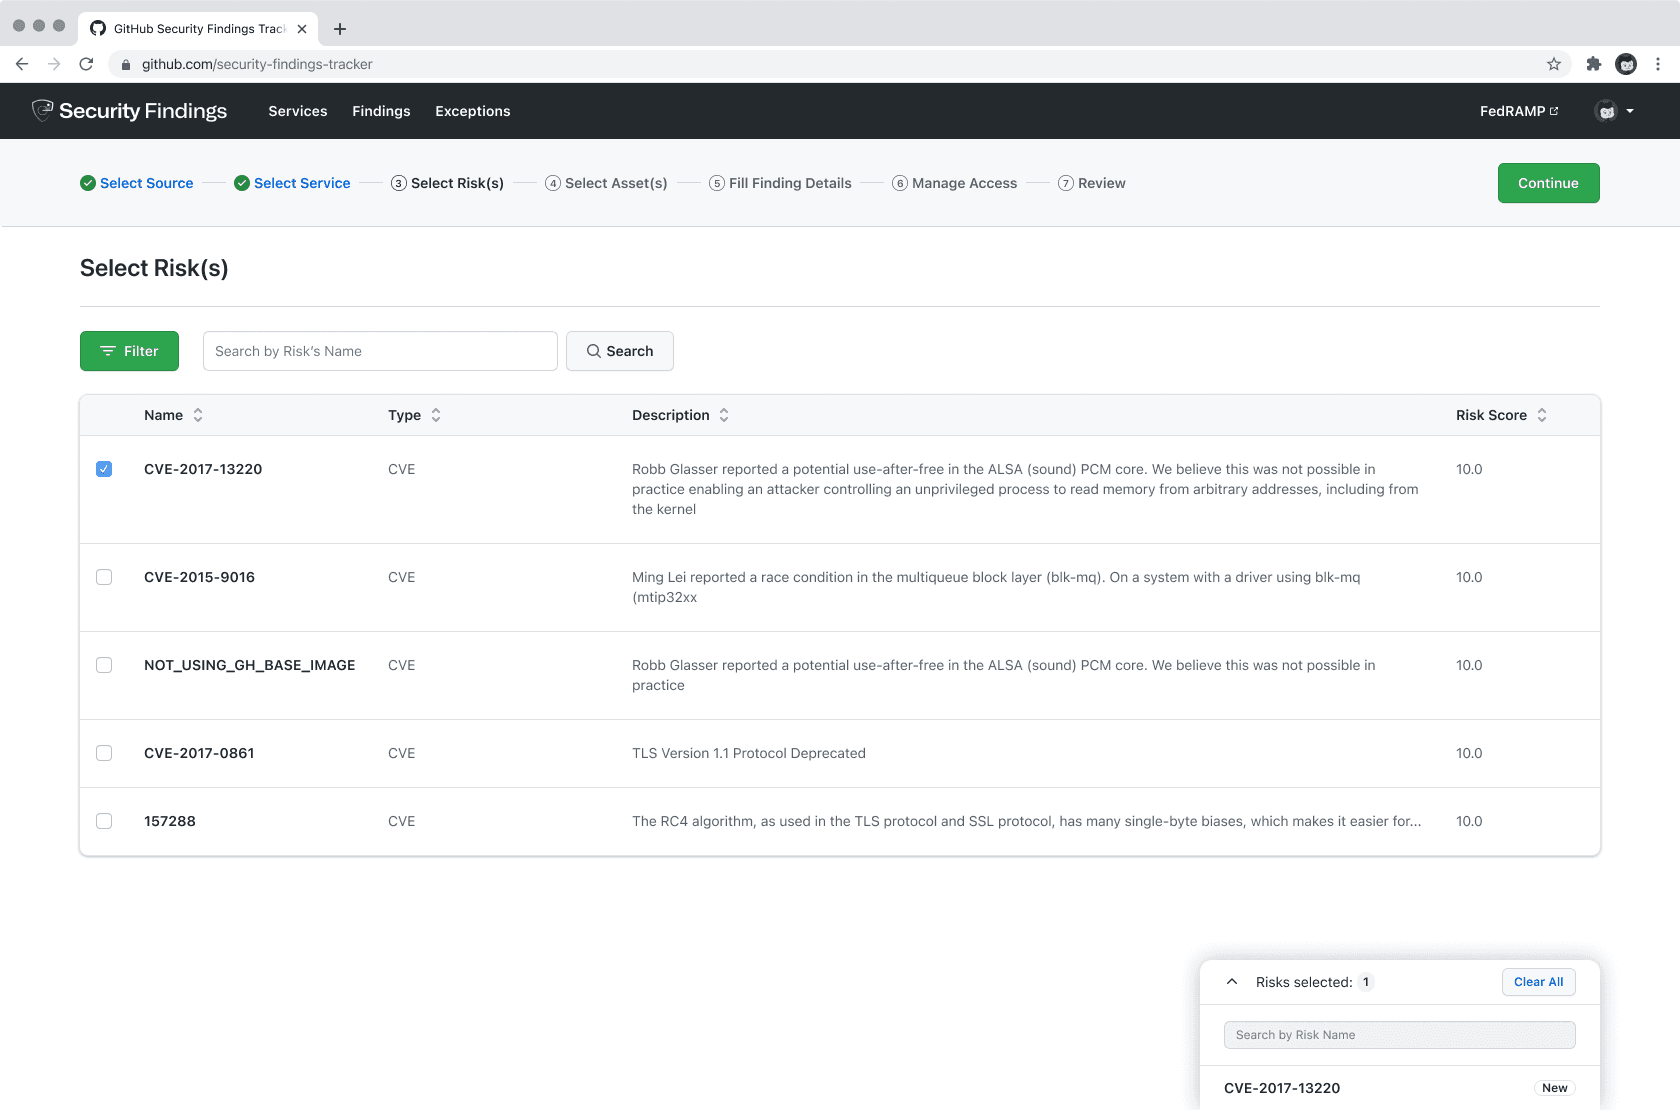Image resolution: width=1680 pixels, height=1110 pixels.
Task: Click the browser forward arrow
Action: 54,64
